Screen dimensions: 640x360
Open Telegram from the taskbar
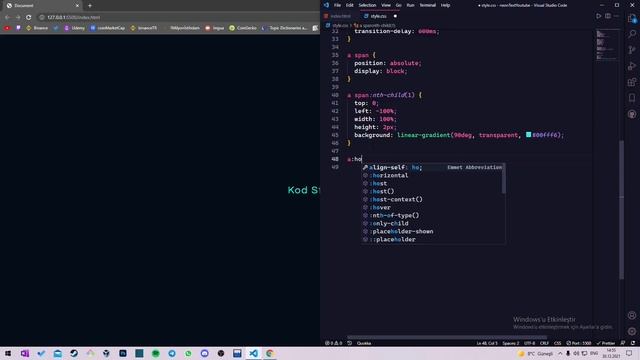coord(172,353)
